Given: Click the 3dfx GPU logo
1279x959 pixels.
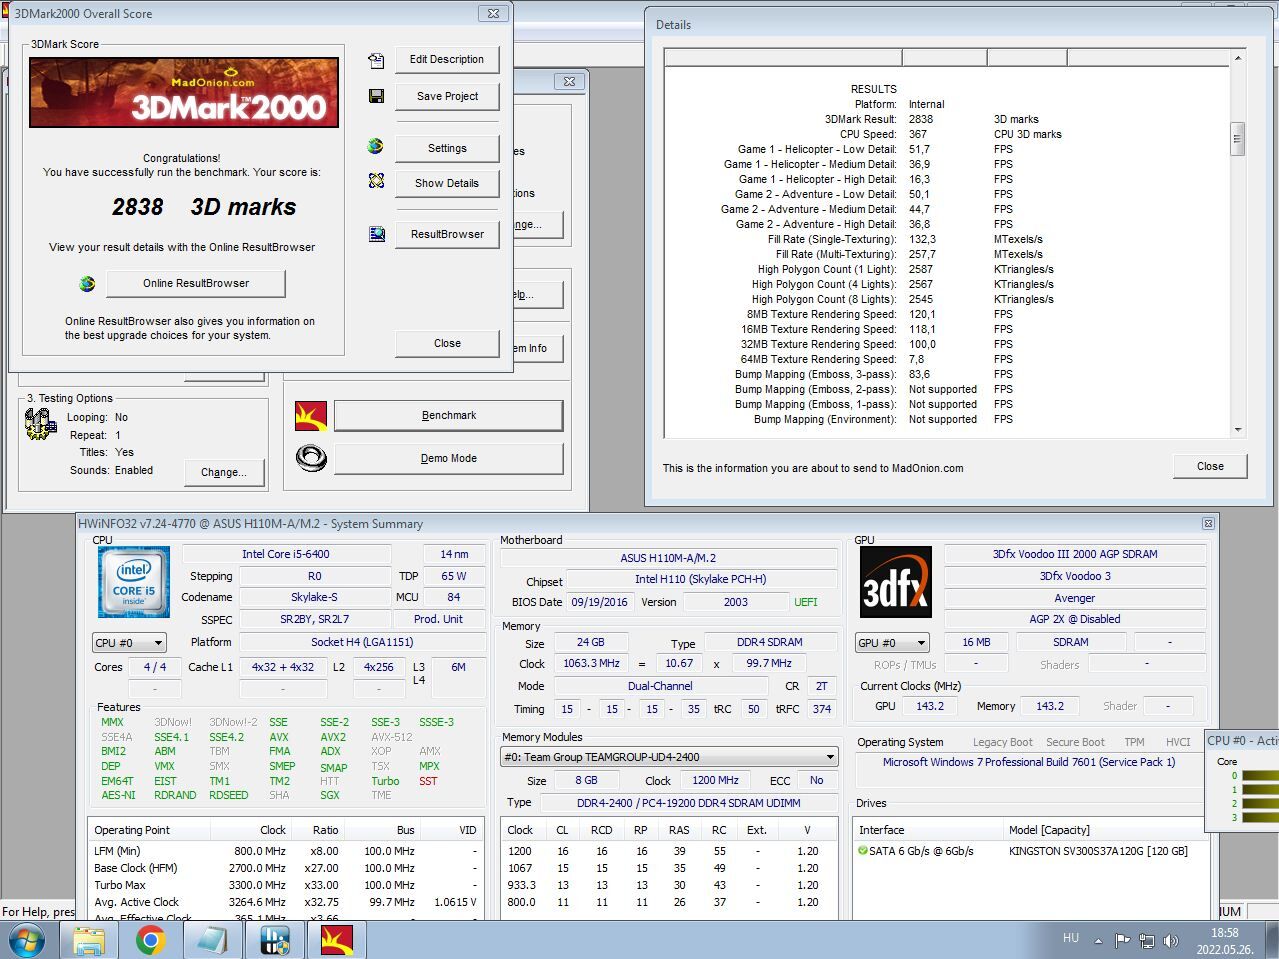Looking at the screenshot, I should (x=896, y=582).
